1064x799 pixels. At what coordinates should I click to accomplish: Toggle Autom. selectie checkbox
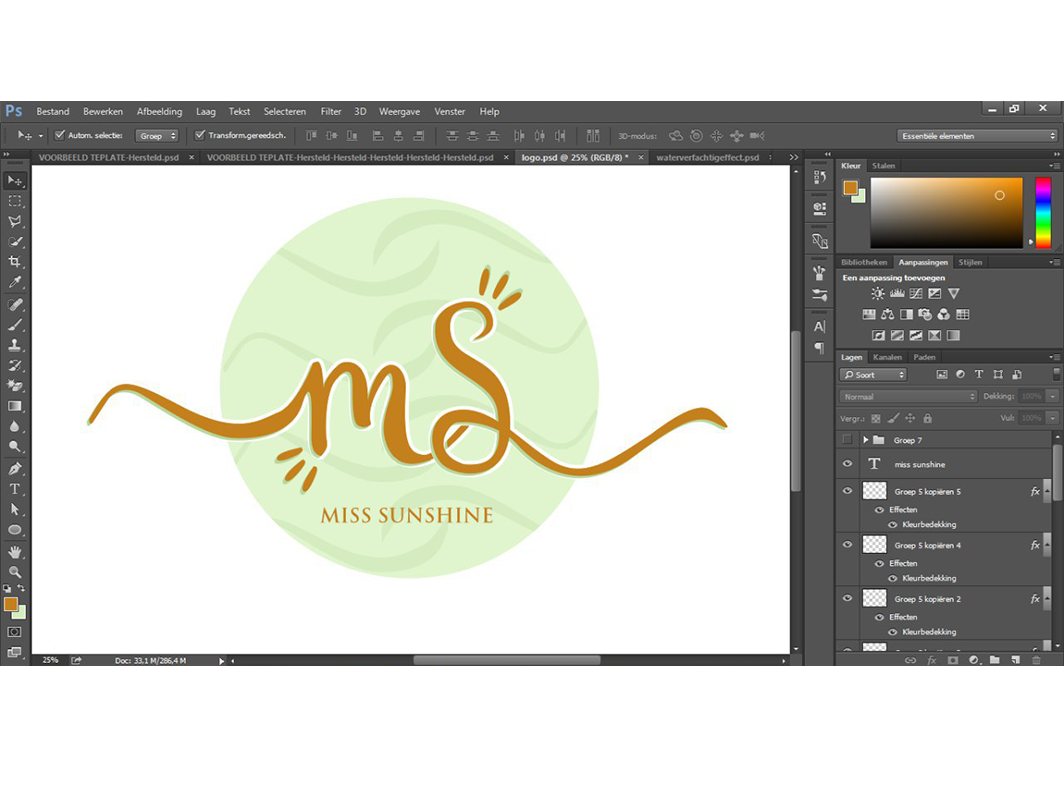coord(60,135)
